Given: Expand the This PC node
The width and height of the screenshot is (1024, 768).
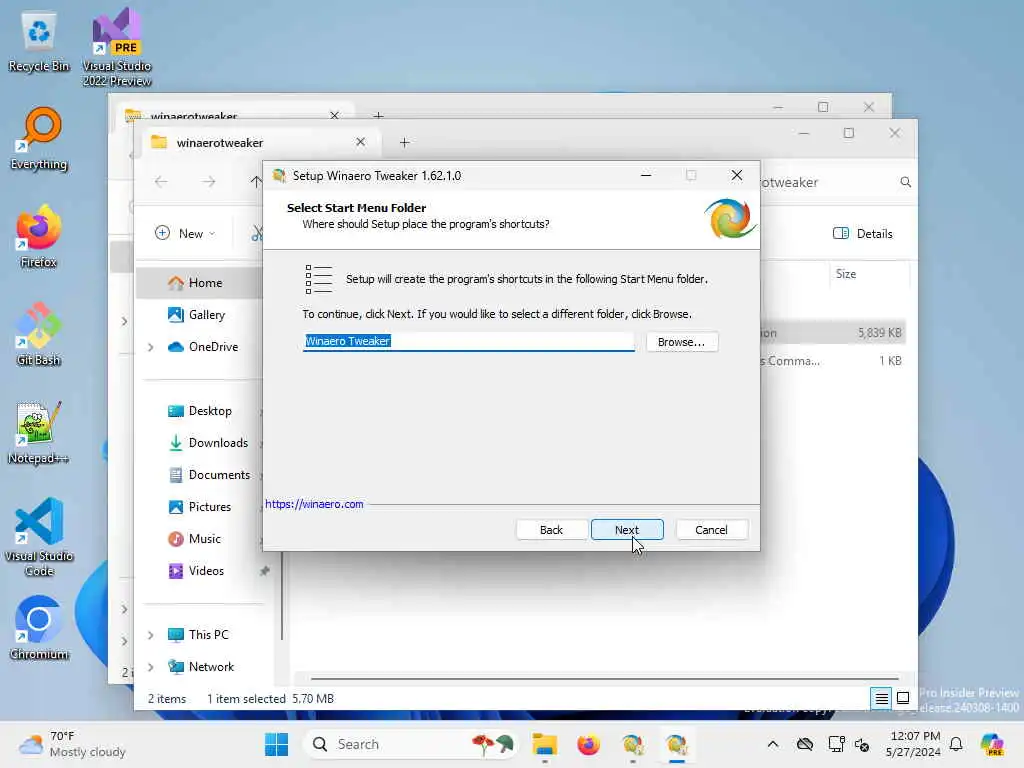Looking at the screenshot, I should [151, 635].
